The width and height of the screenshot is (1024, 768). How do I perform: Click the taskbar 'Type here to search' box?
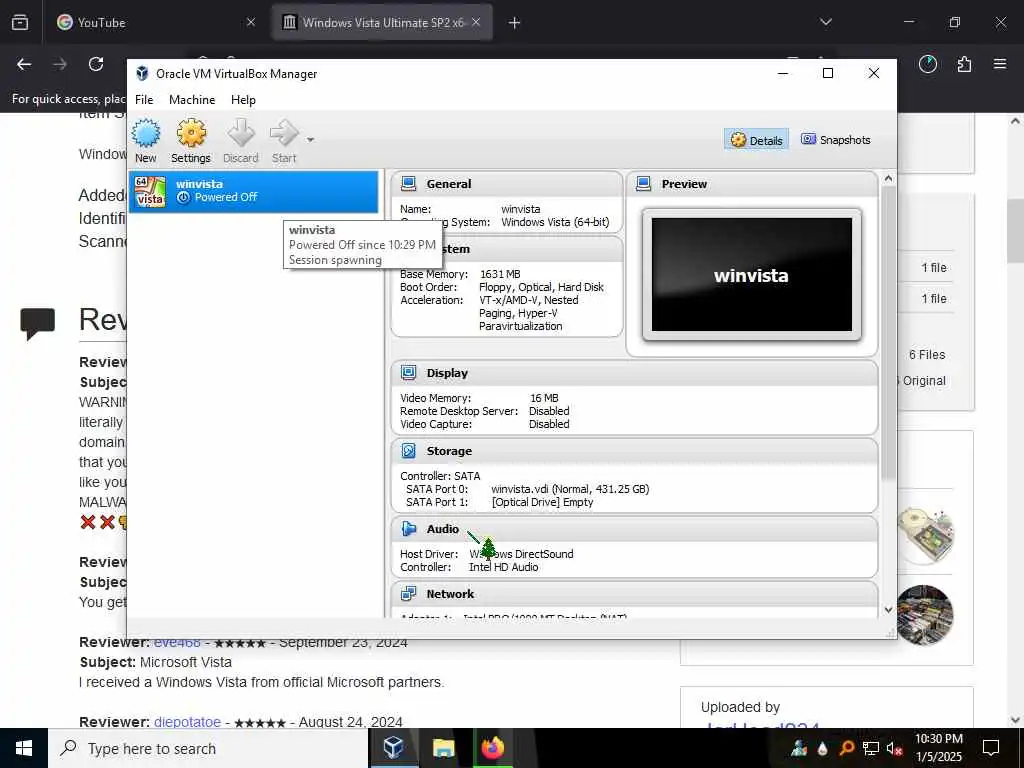[x=208, y=748]
